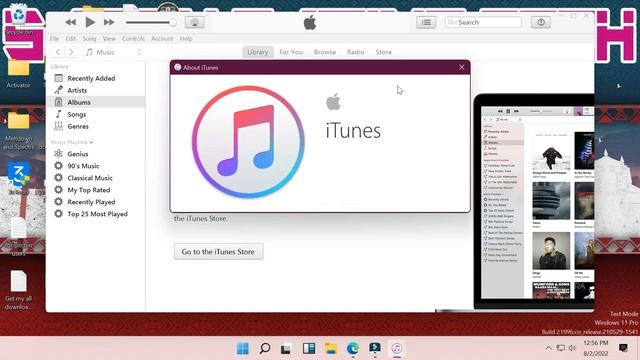The height and width of the screenshot is (360, 640).
Task: Open the View menu
Action: pos(109,38)
